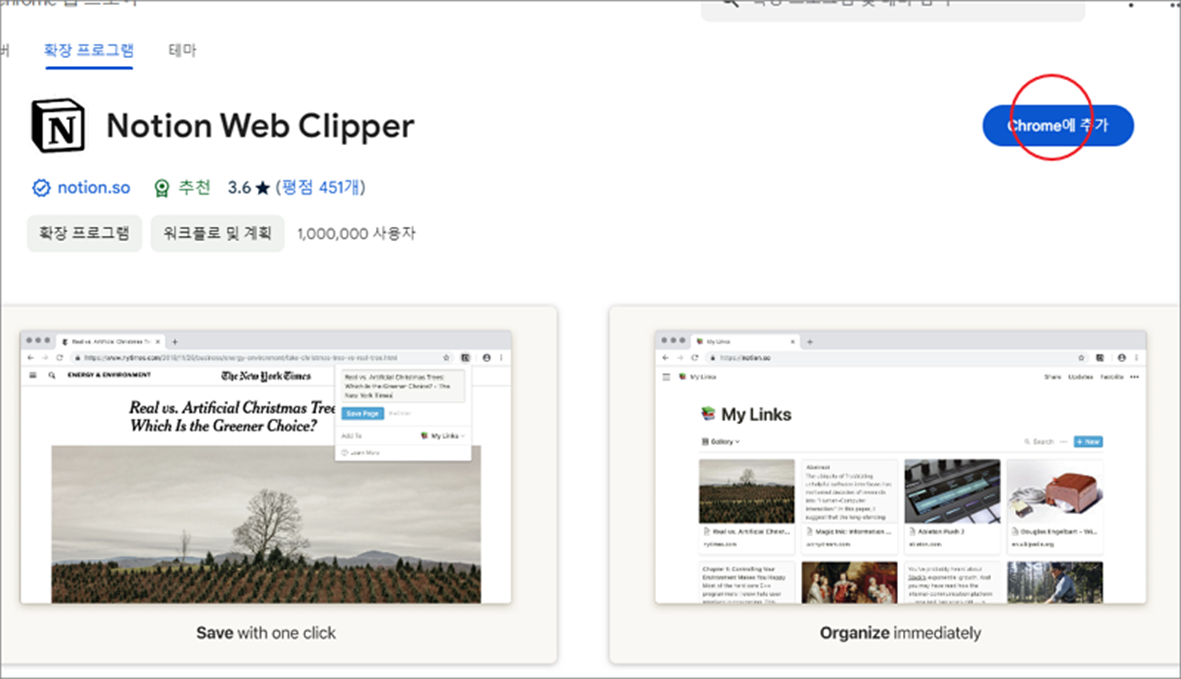Viewport: 1181px width, 679px height.
Task: Click the My Links heading in preview
Action: [x=756, y=415]
